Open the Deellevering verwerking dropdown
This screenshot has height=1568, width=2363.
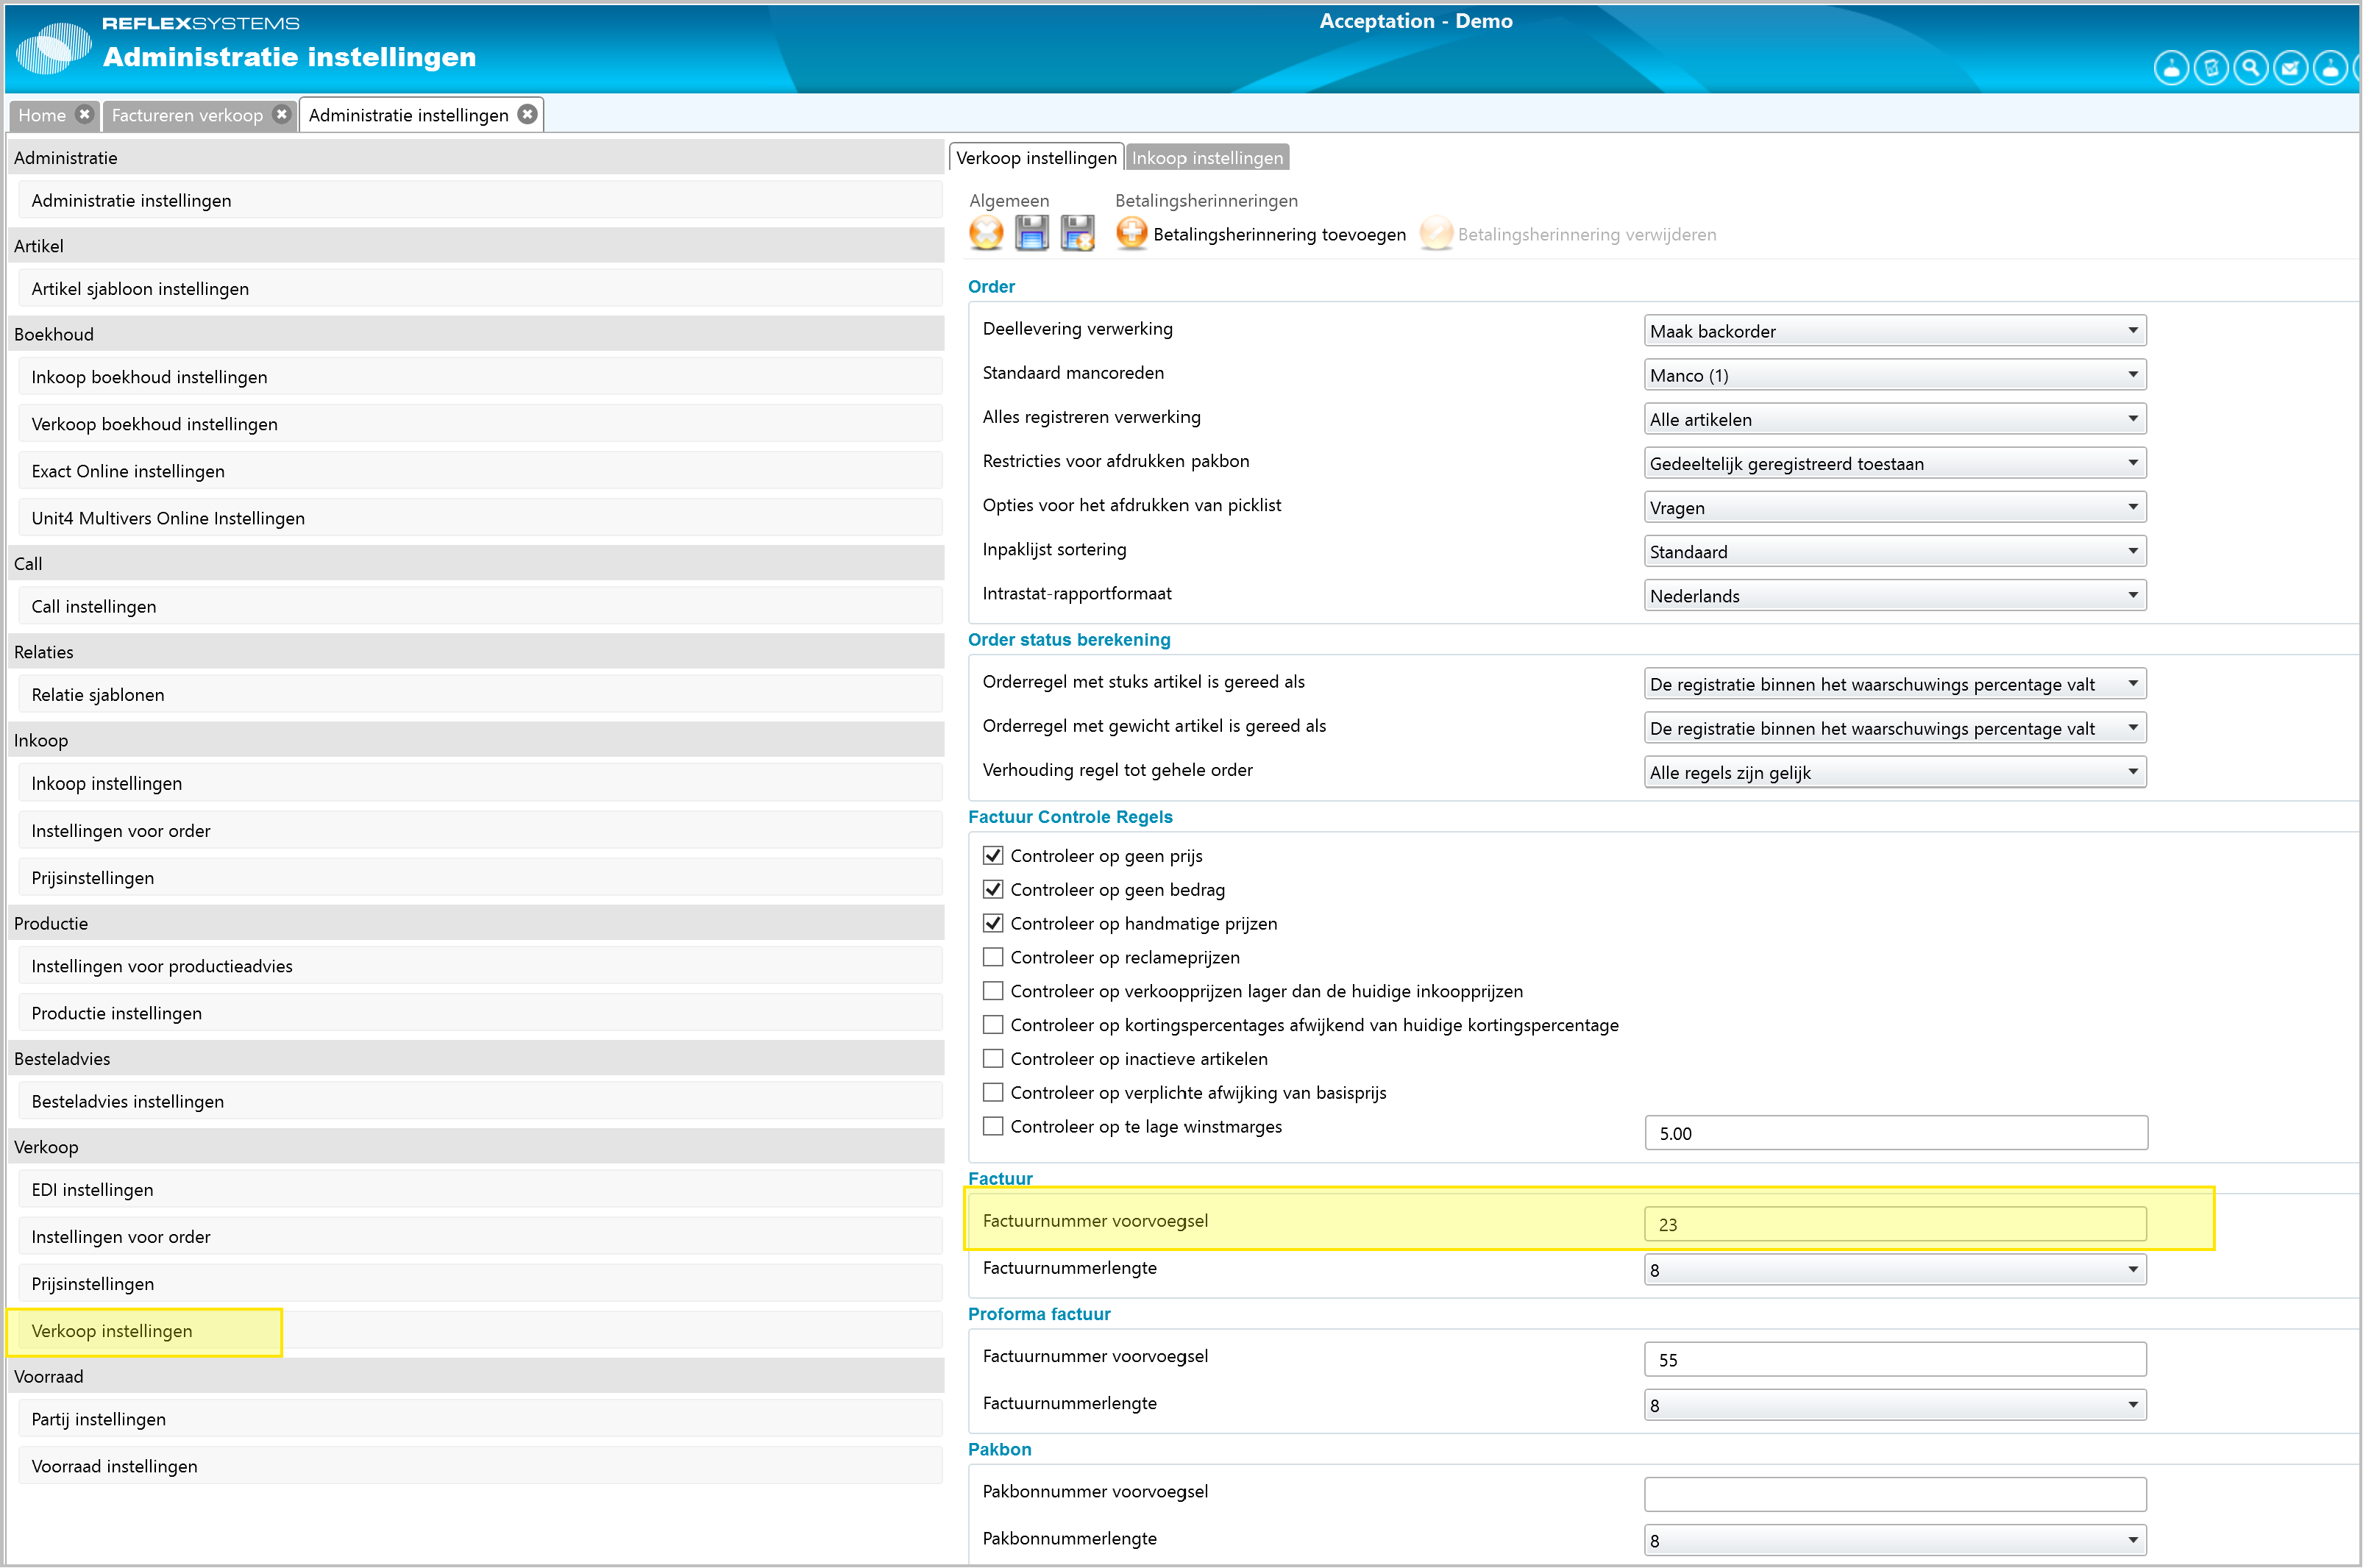point(1894,331)
